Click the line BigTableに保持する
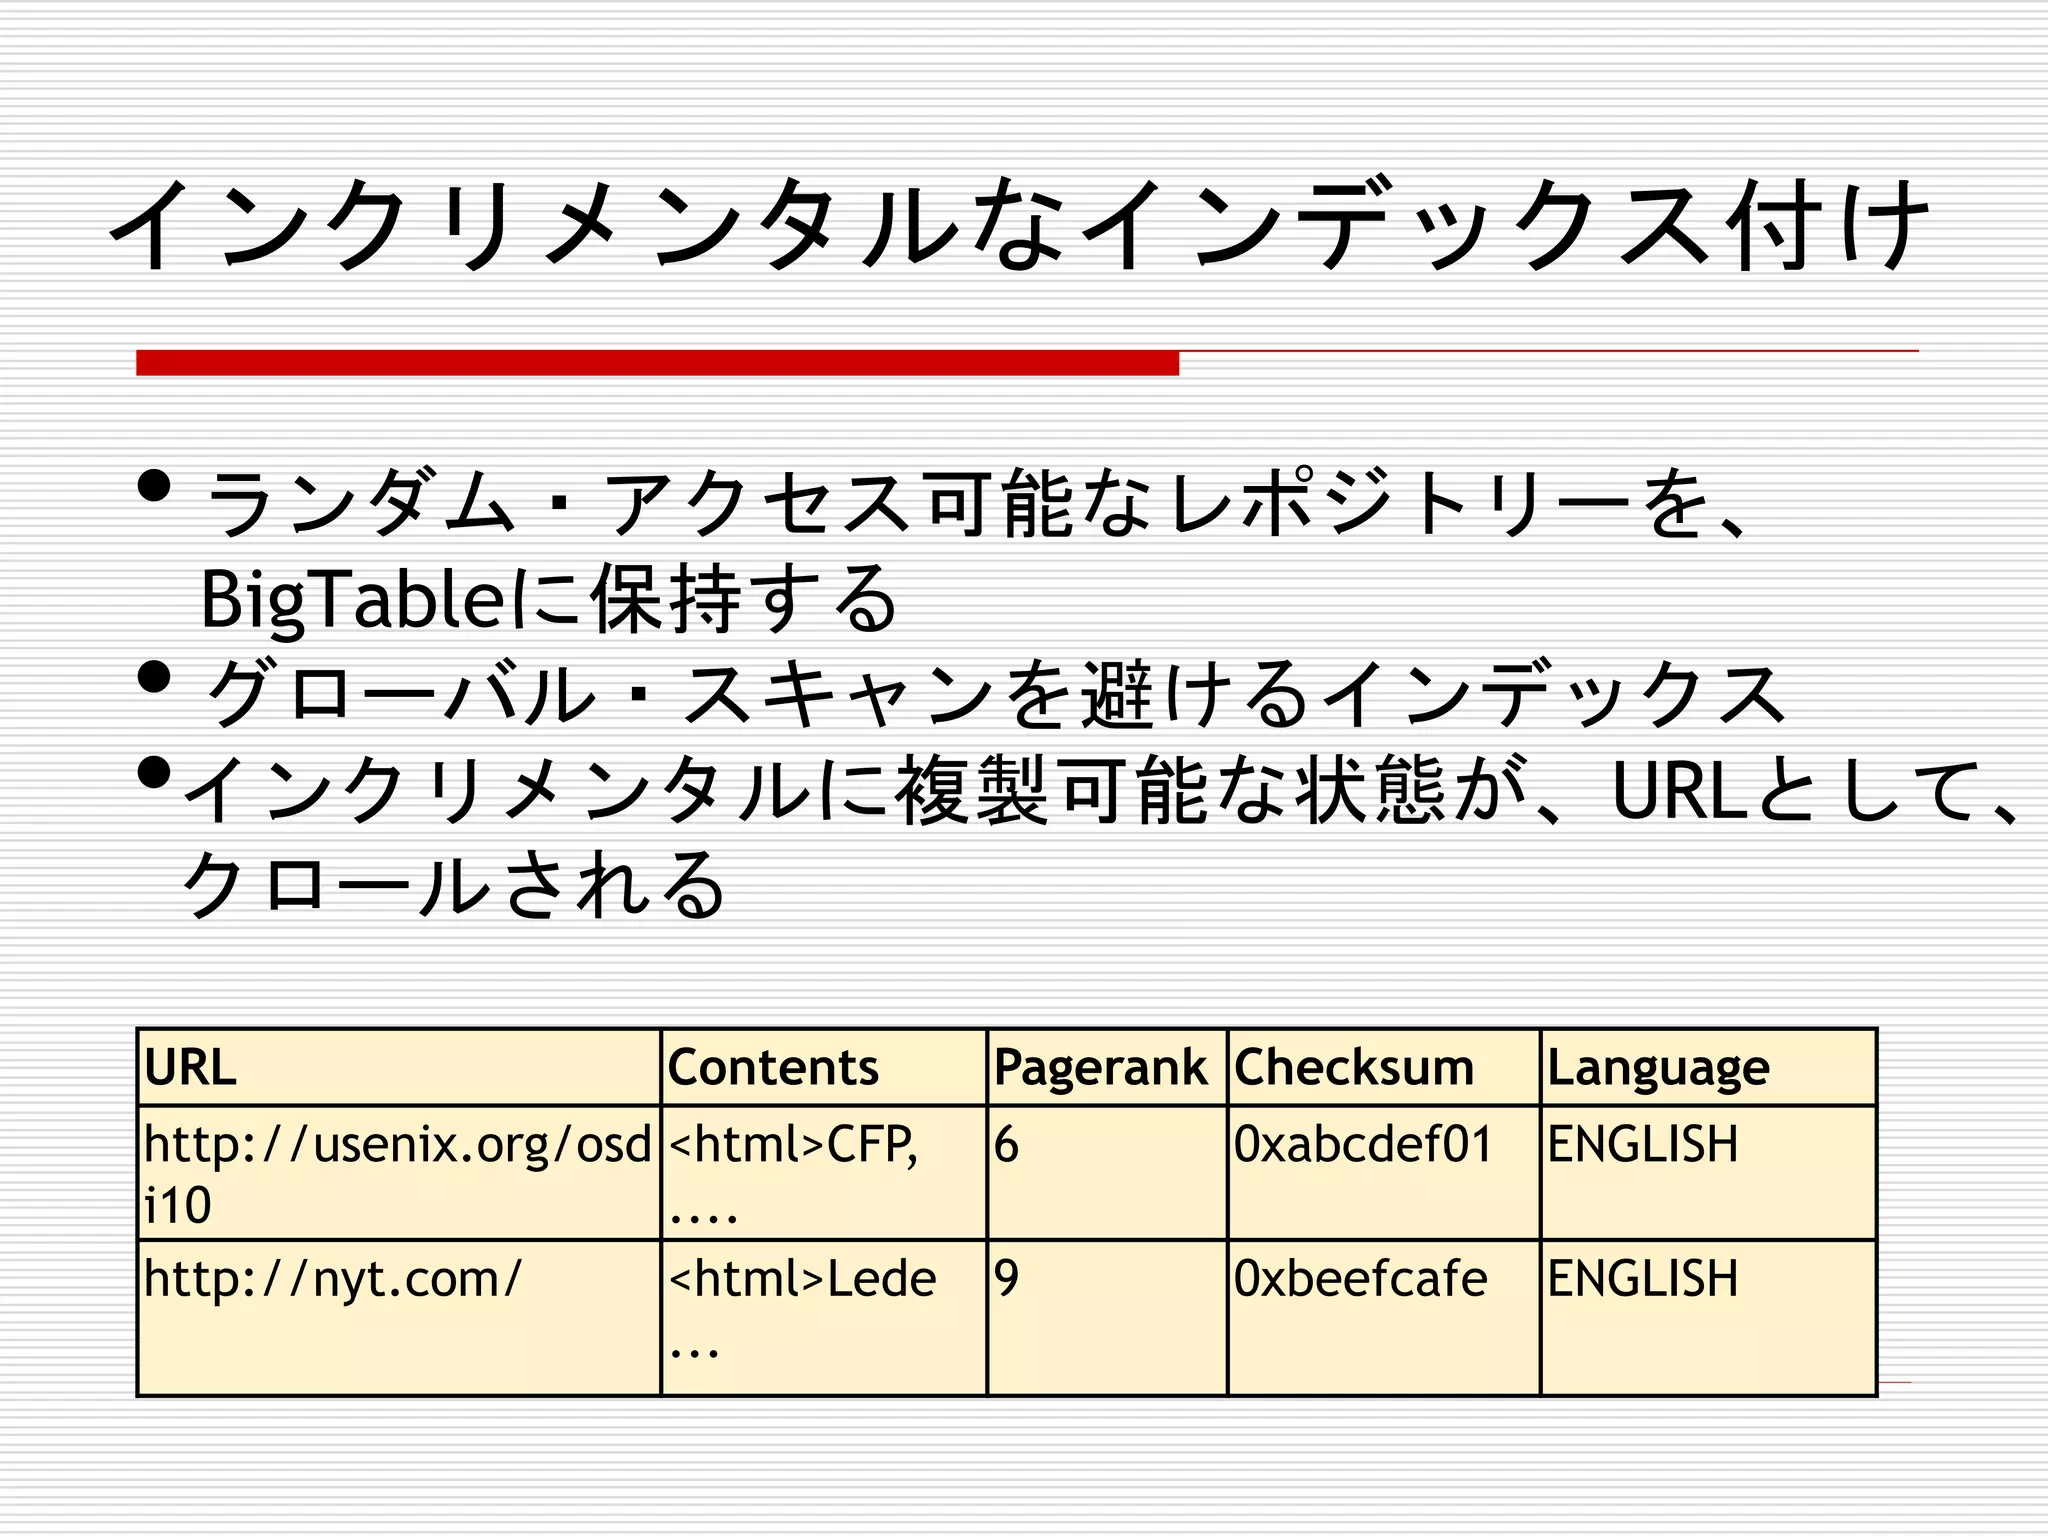The width and height of the screenshot is (2048, 1536). coord(550,598)
